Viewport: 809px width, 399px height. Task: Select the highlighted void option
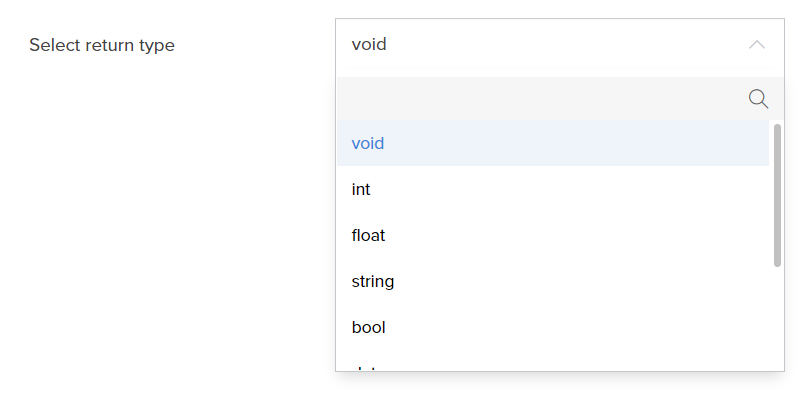pos(368,143)
